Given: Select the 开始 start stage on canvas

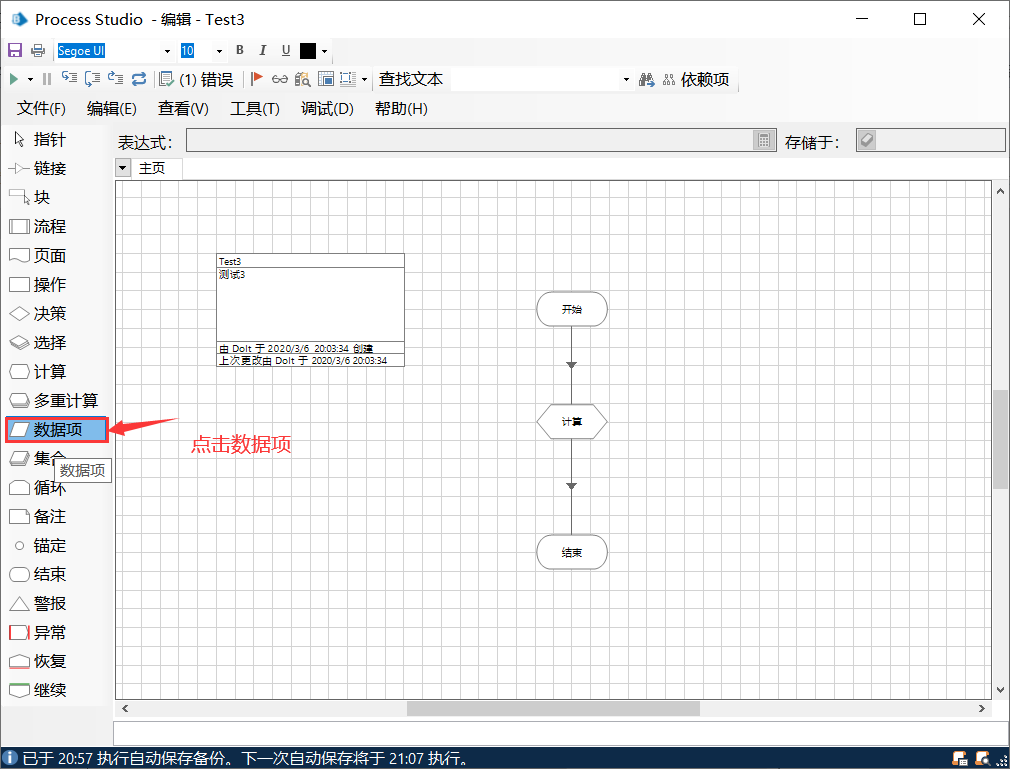Looking at the screenshot, I should 572,309.
